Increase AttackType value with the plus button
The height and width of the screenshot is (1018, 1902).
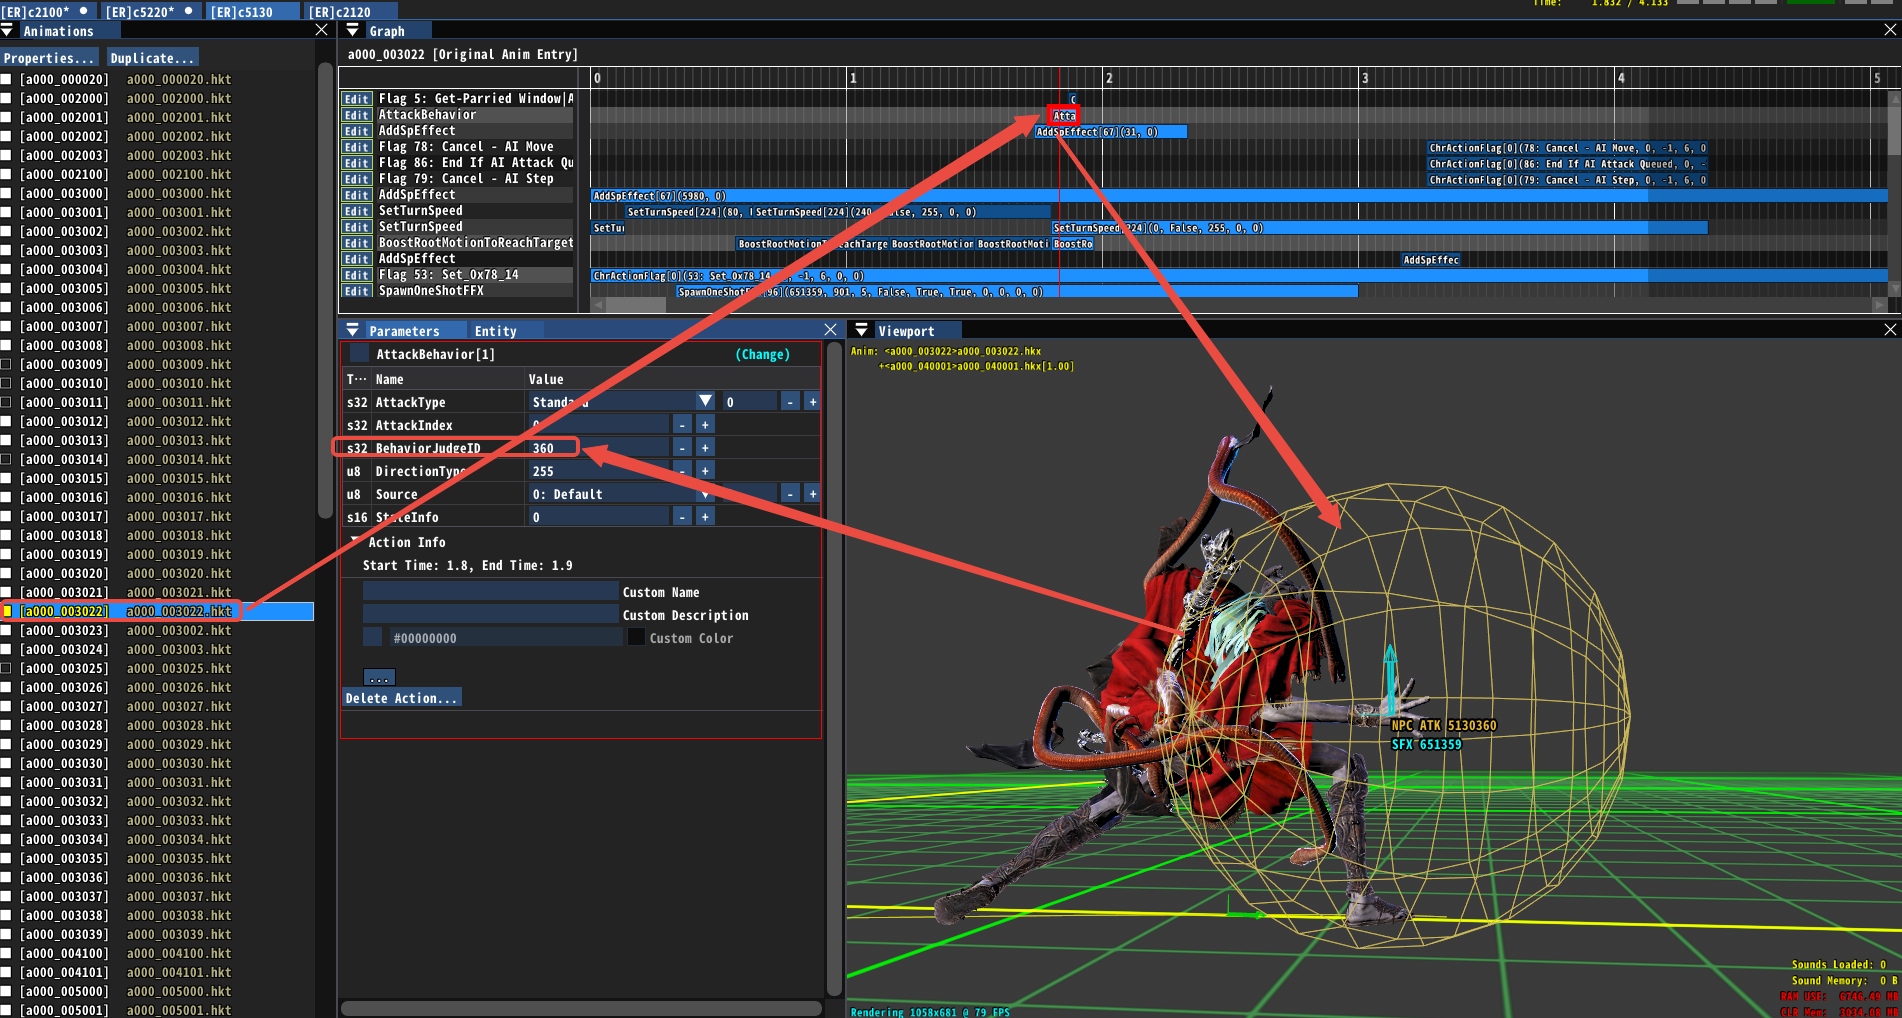coord(812,402)
